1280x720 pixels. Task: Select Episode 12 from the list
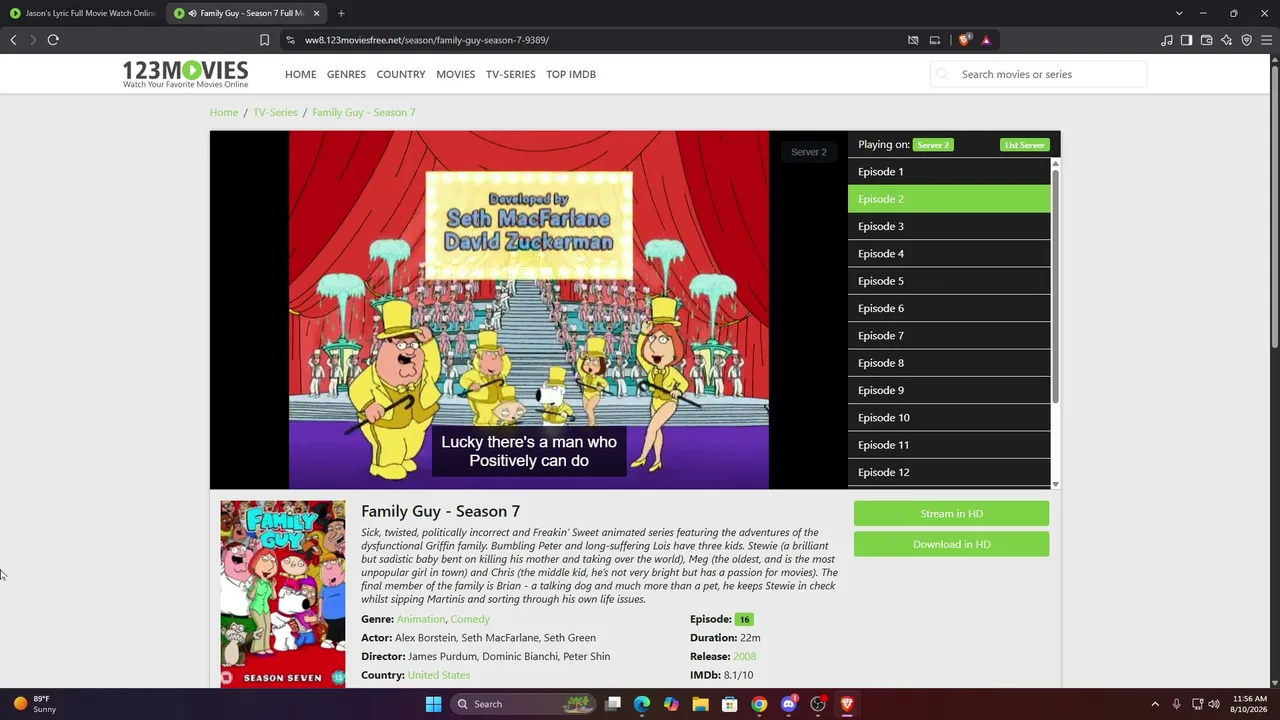pyautogui.click(x=949, y=472)
